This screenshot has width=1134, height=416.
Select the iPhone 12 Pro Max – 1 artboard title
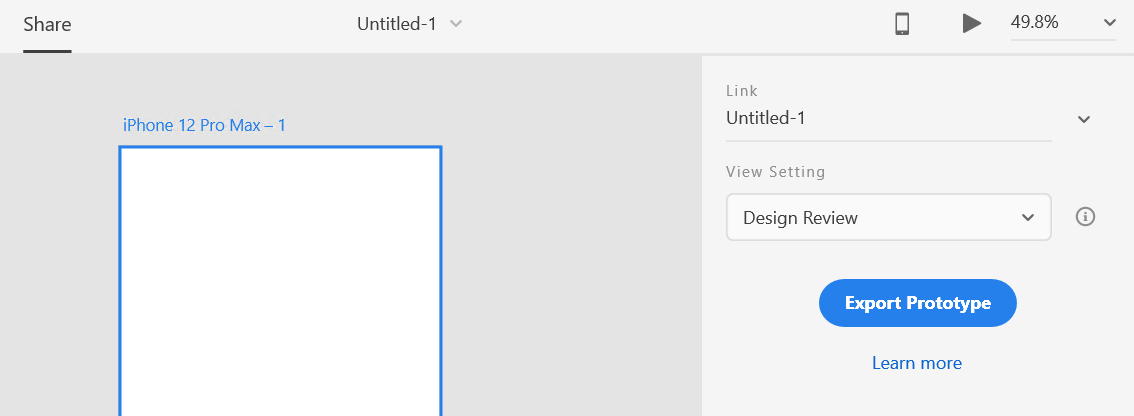[204, 125]
